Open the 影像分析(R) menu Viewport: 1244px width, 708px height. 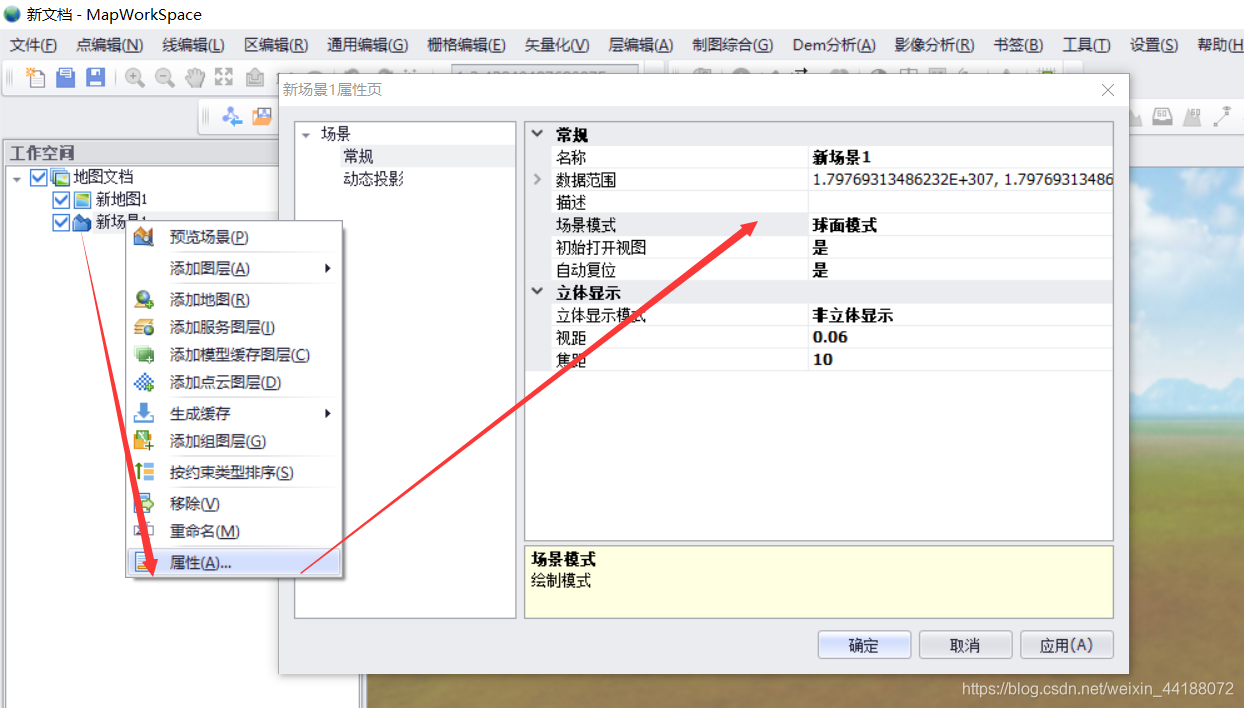click(934, 45)
